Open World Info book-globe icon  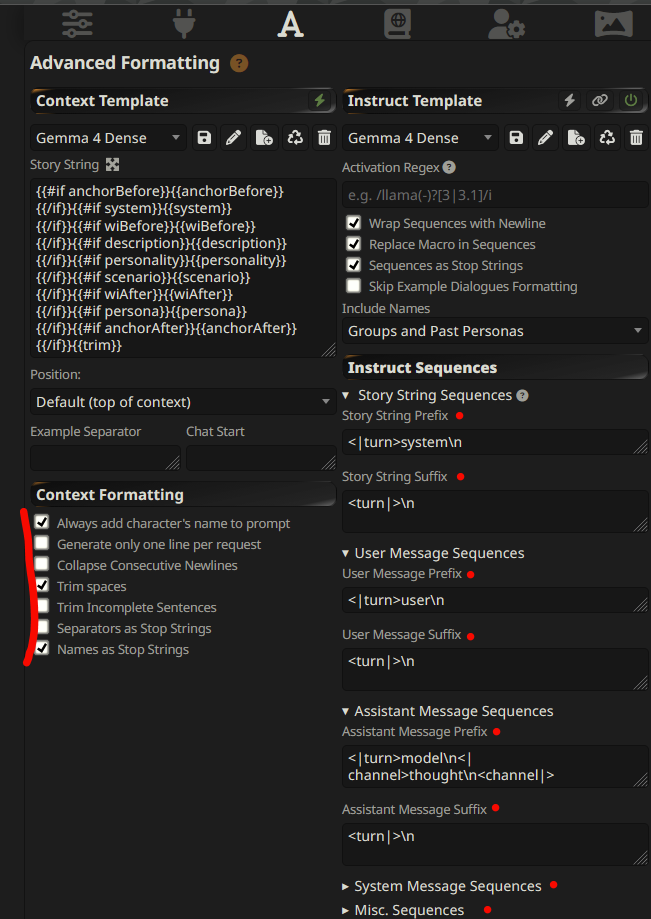[x=398, y=25]
